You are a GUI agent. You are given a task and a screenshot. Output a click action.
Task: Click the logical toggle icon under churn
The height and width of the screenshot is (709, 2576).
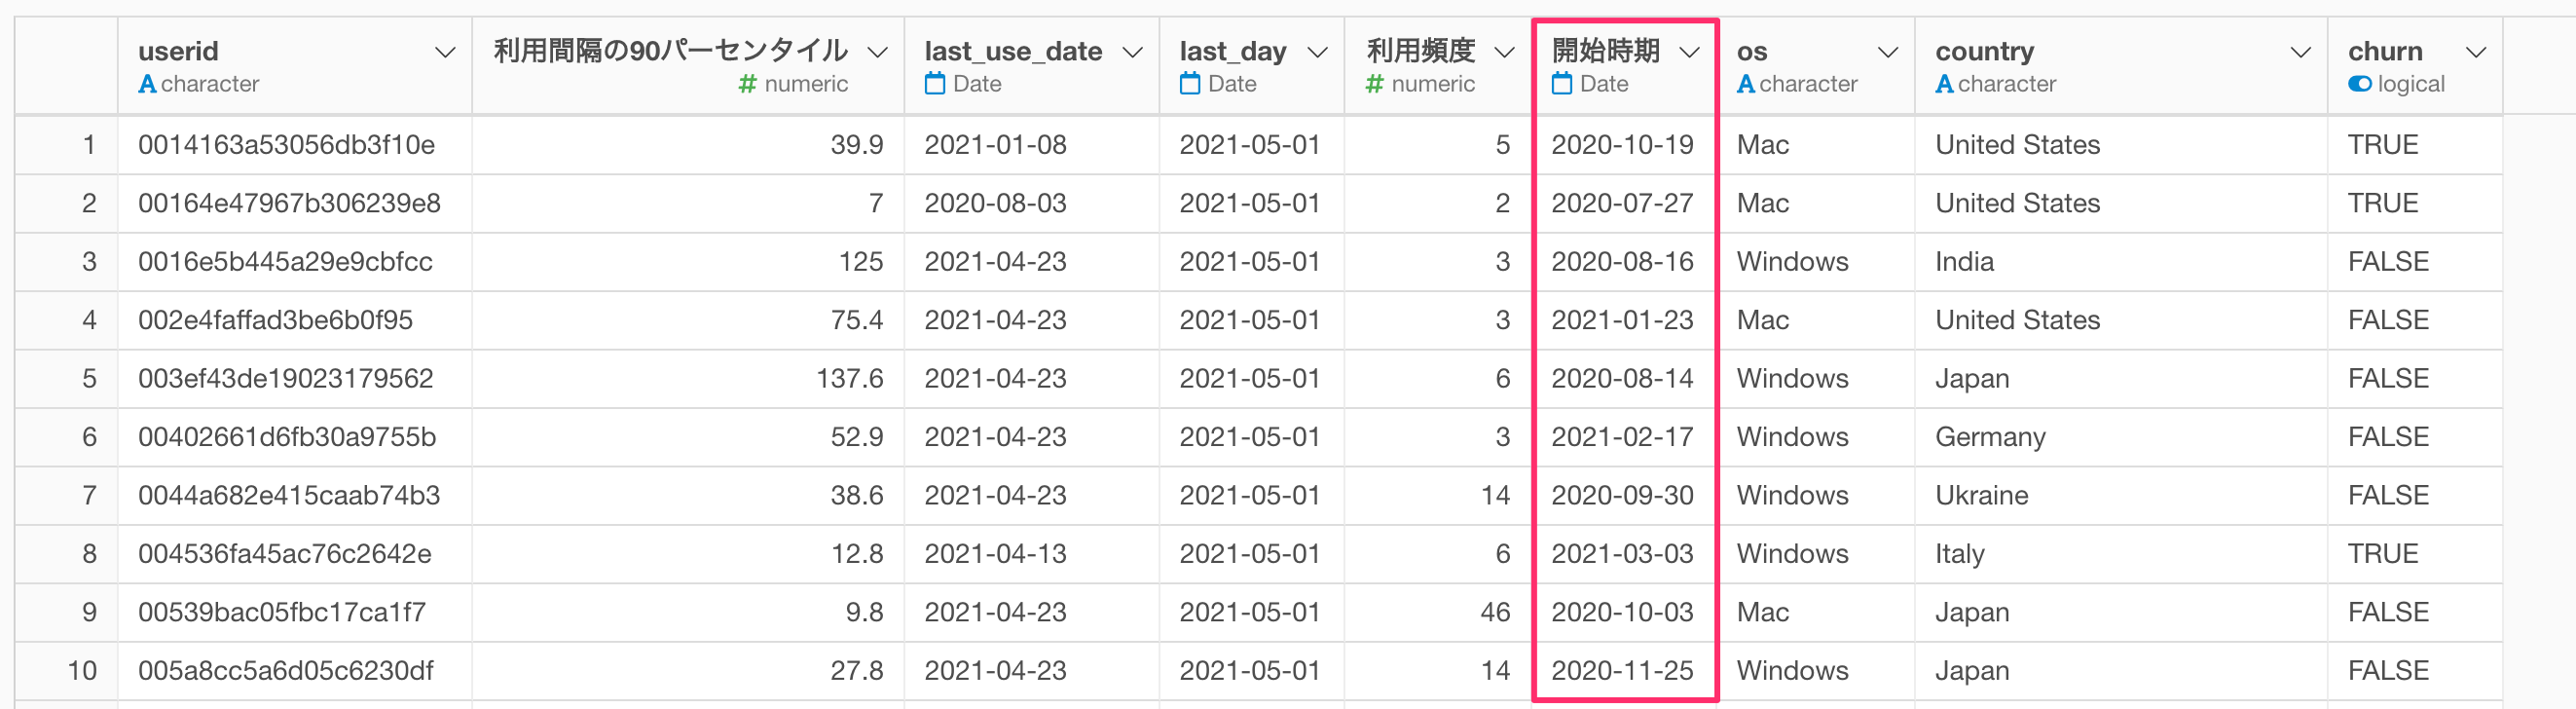pos(2359,84)
